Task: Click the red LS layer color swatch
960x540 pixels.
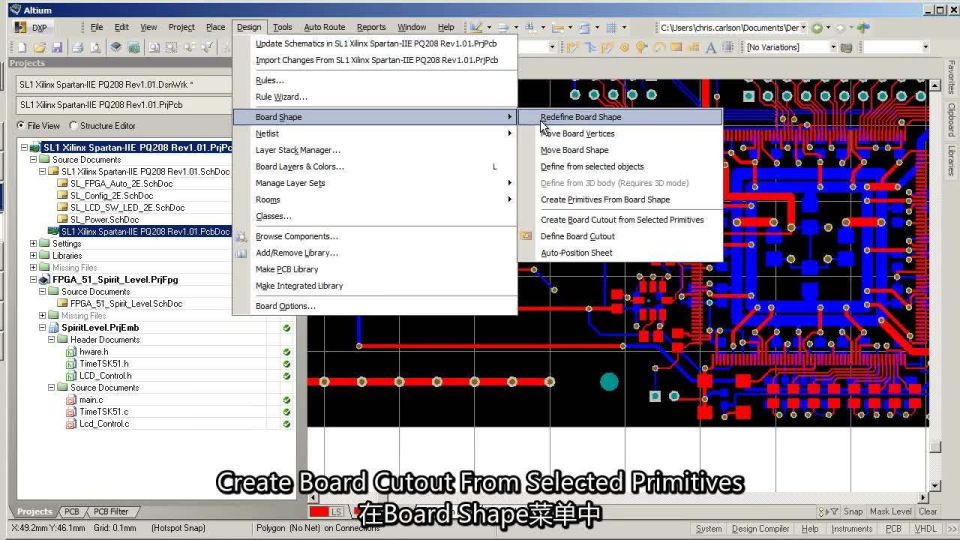Action: [x=319, y=511]
